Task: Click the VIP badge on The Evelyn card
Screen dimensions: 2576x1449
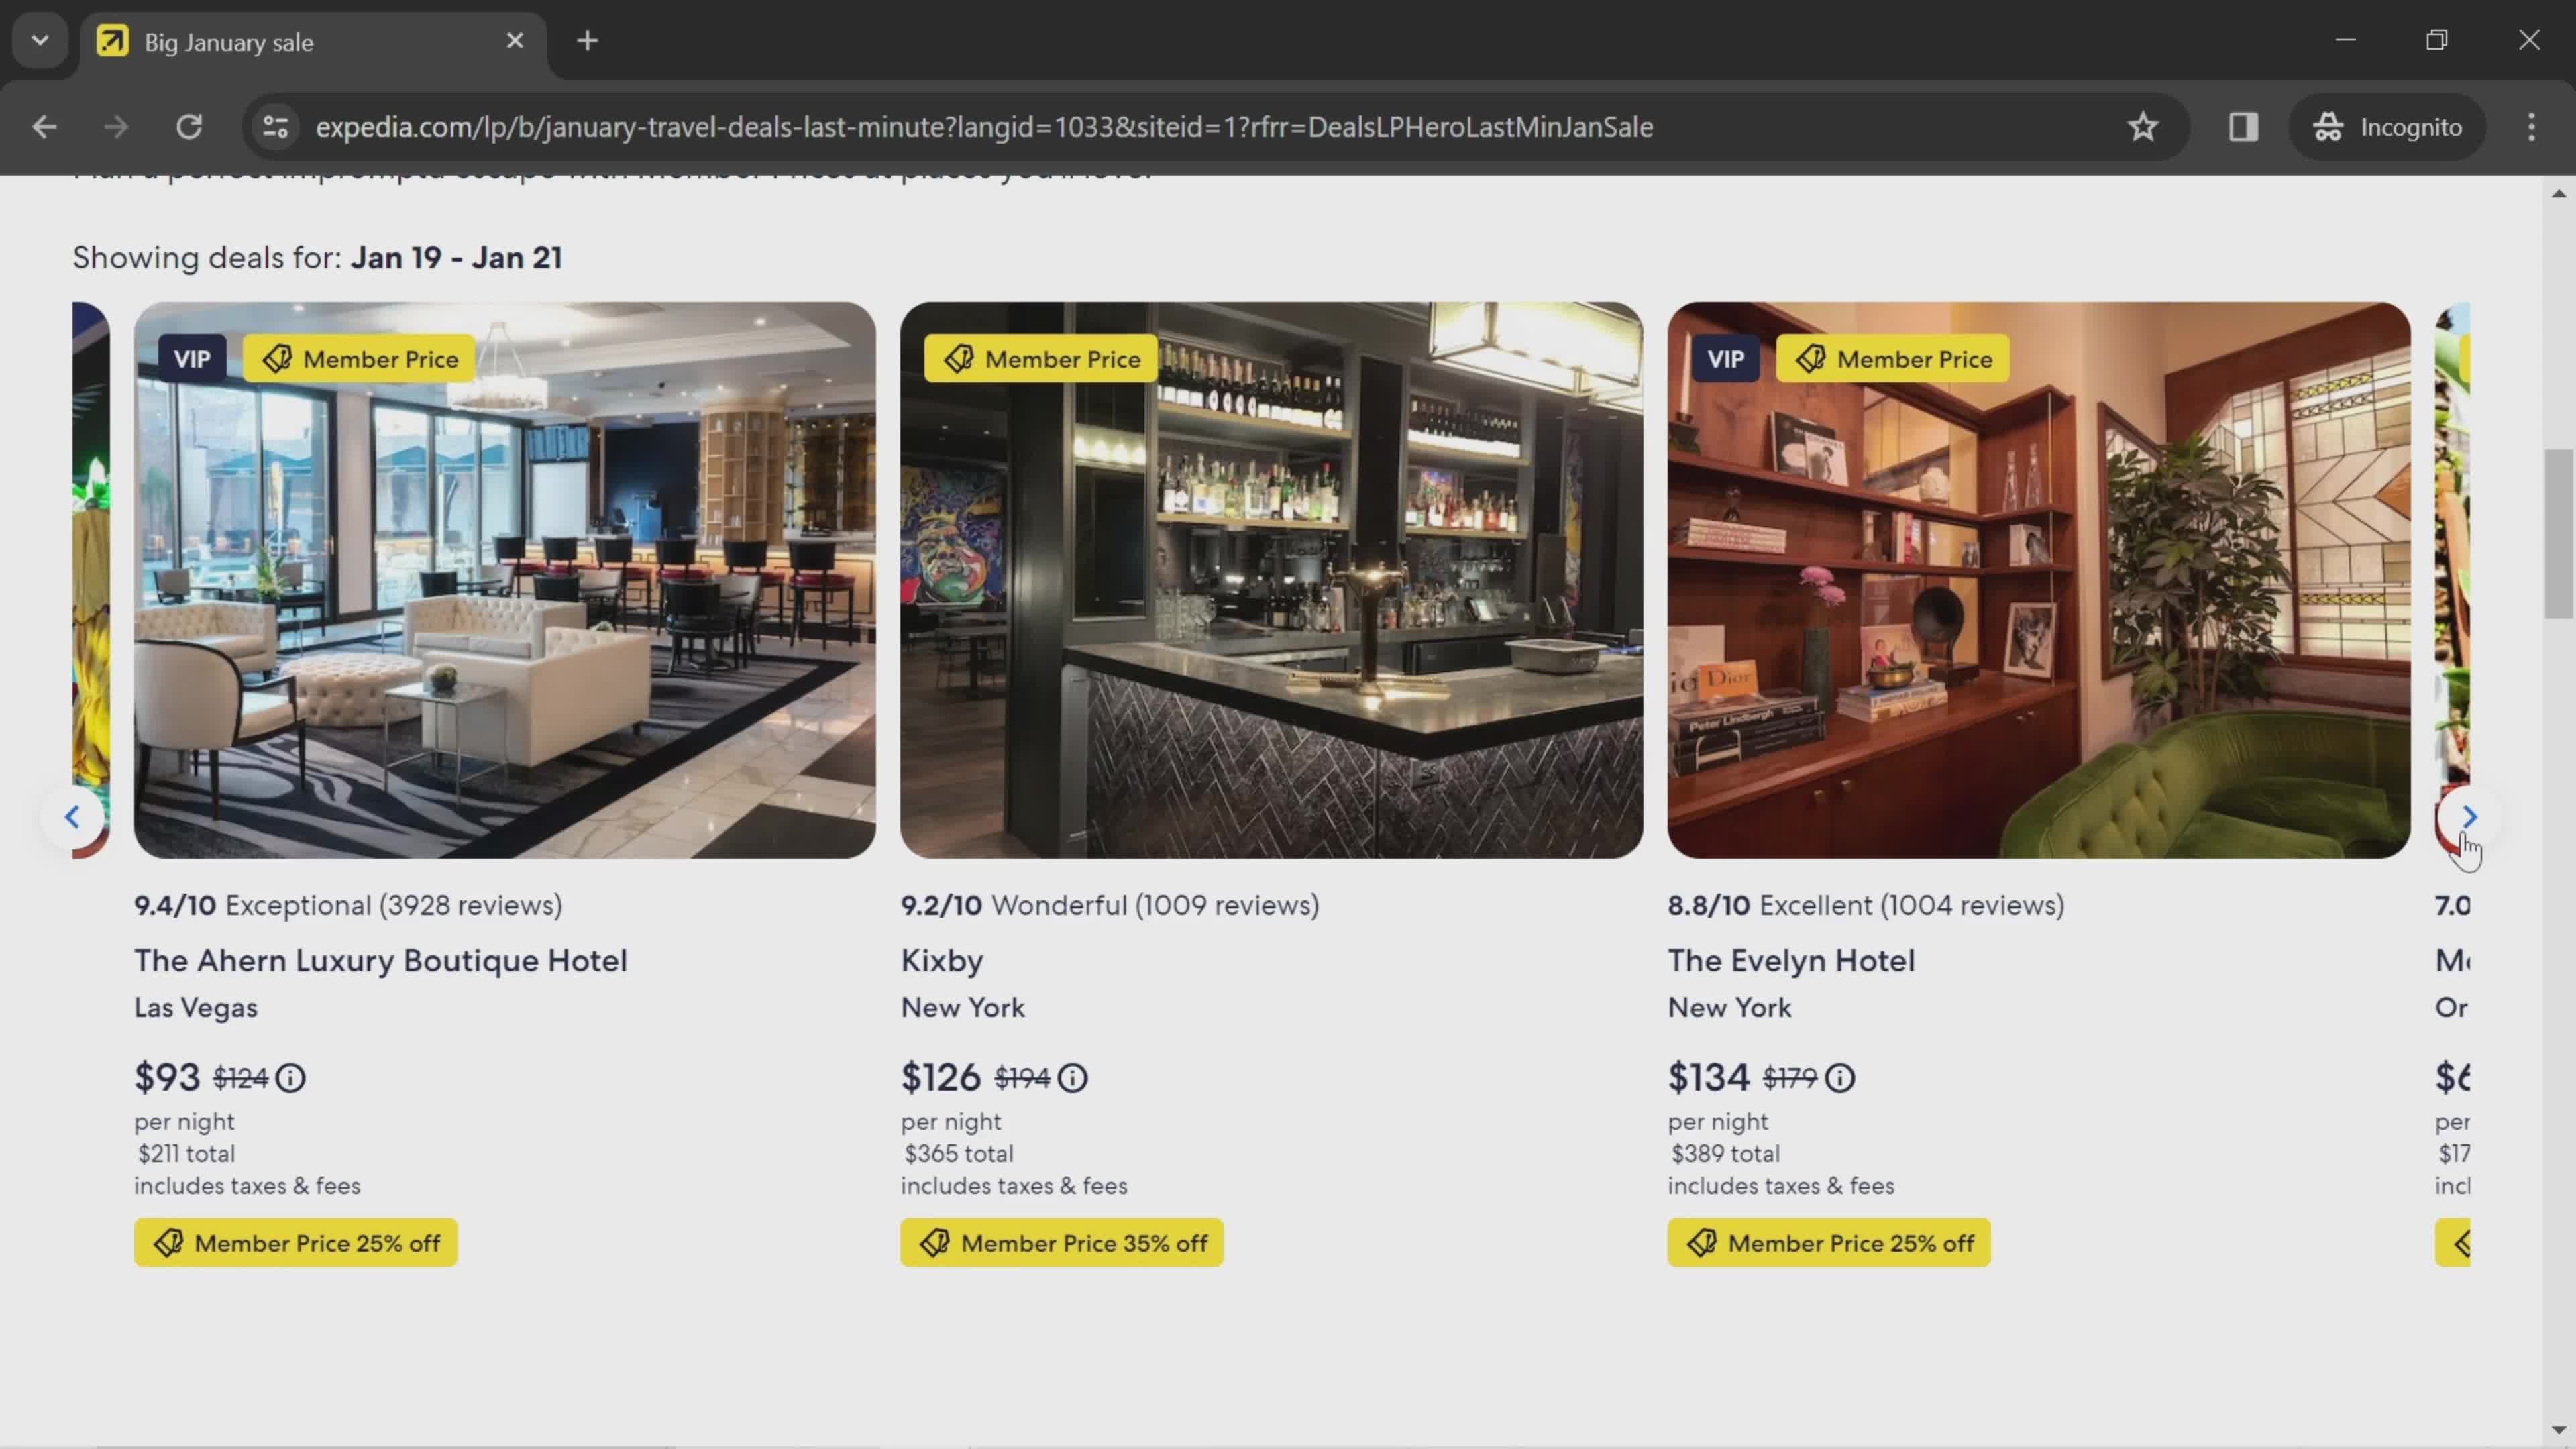Action: (x=1725, y=359)
